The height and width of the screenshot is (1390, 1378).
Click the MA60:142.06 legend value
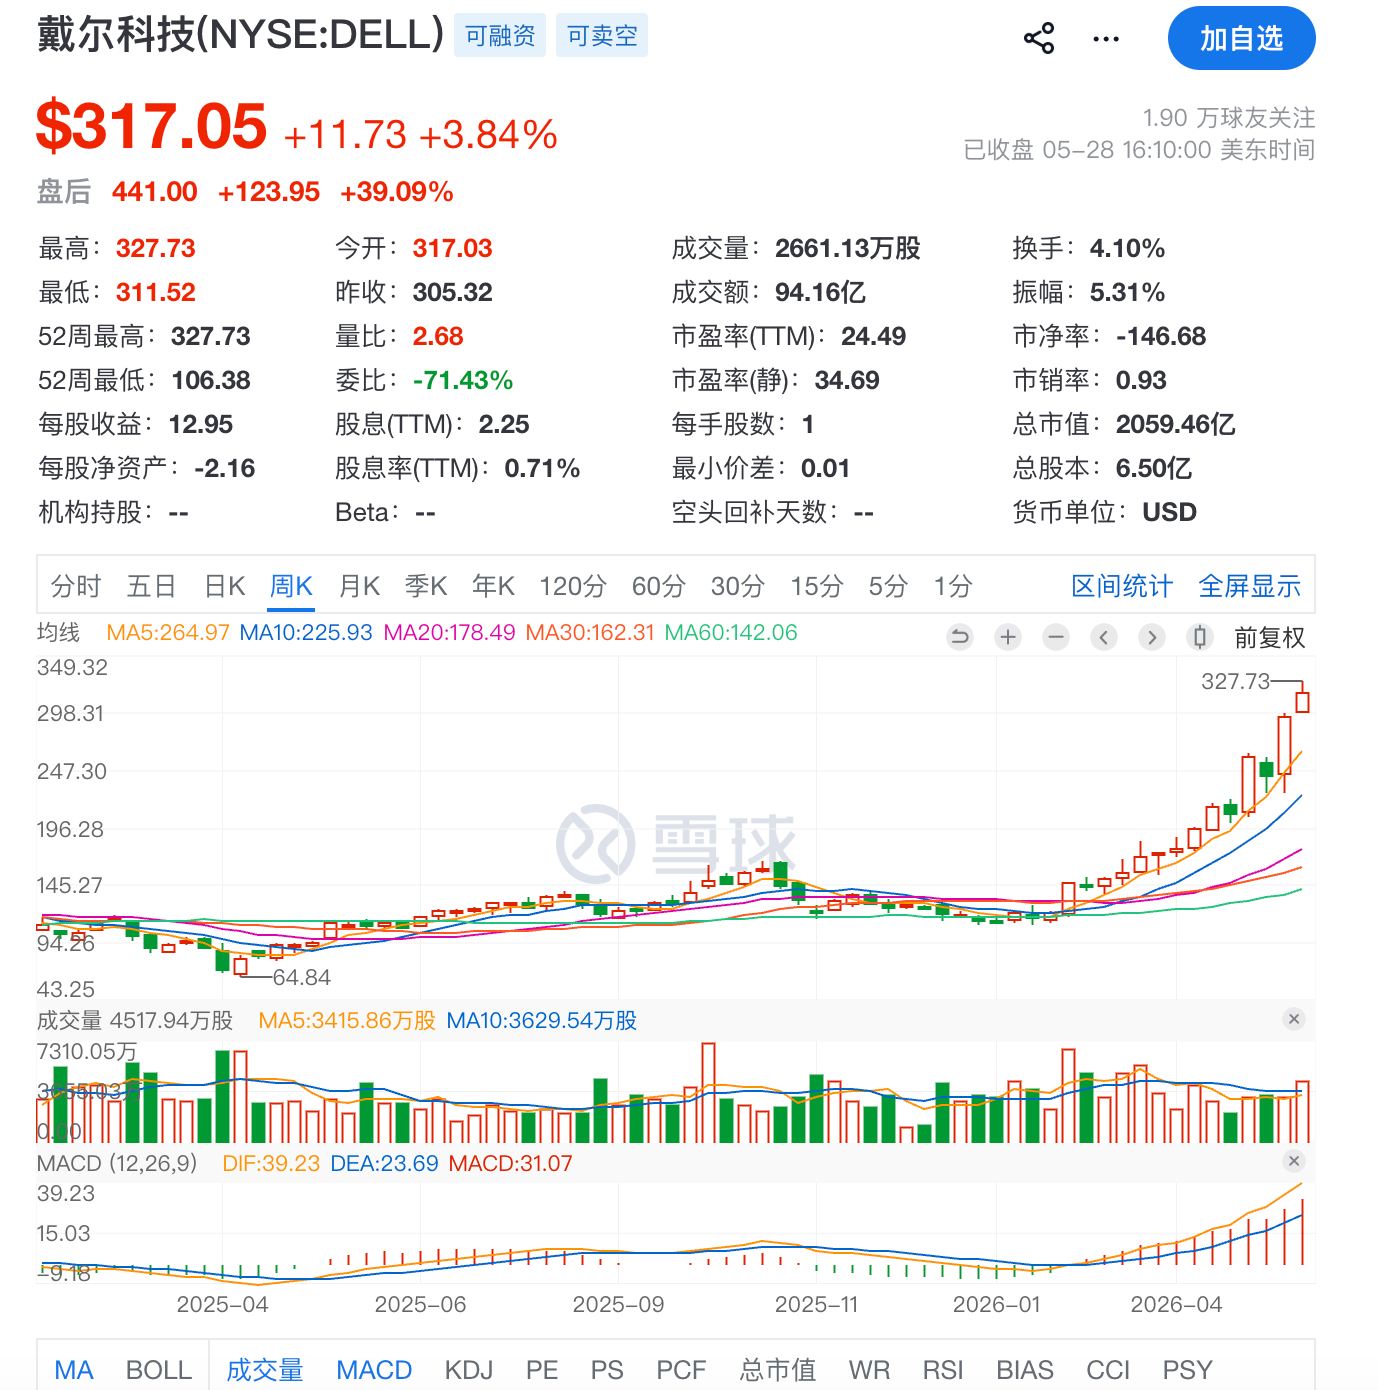coord(731,633)
